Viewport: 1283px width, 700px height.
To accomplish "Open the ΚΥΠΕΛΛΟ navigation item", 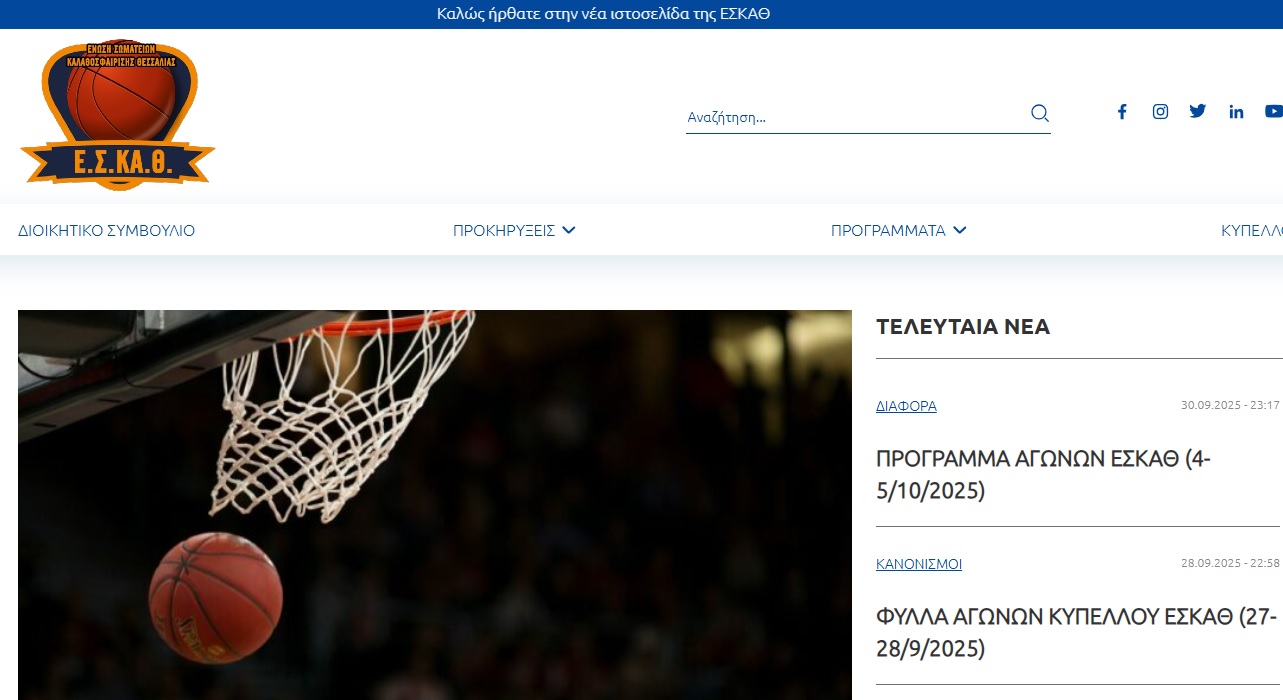I will [1251, 231].
